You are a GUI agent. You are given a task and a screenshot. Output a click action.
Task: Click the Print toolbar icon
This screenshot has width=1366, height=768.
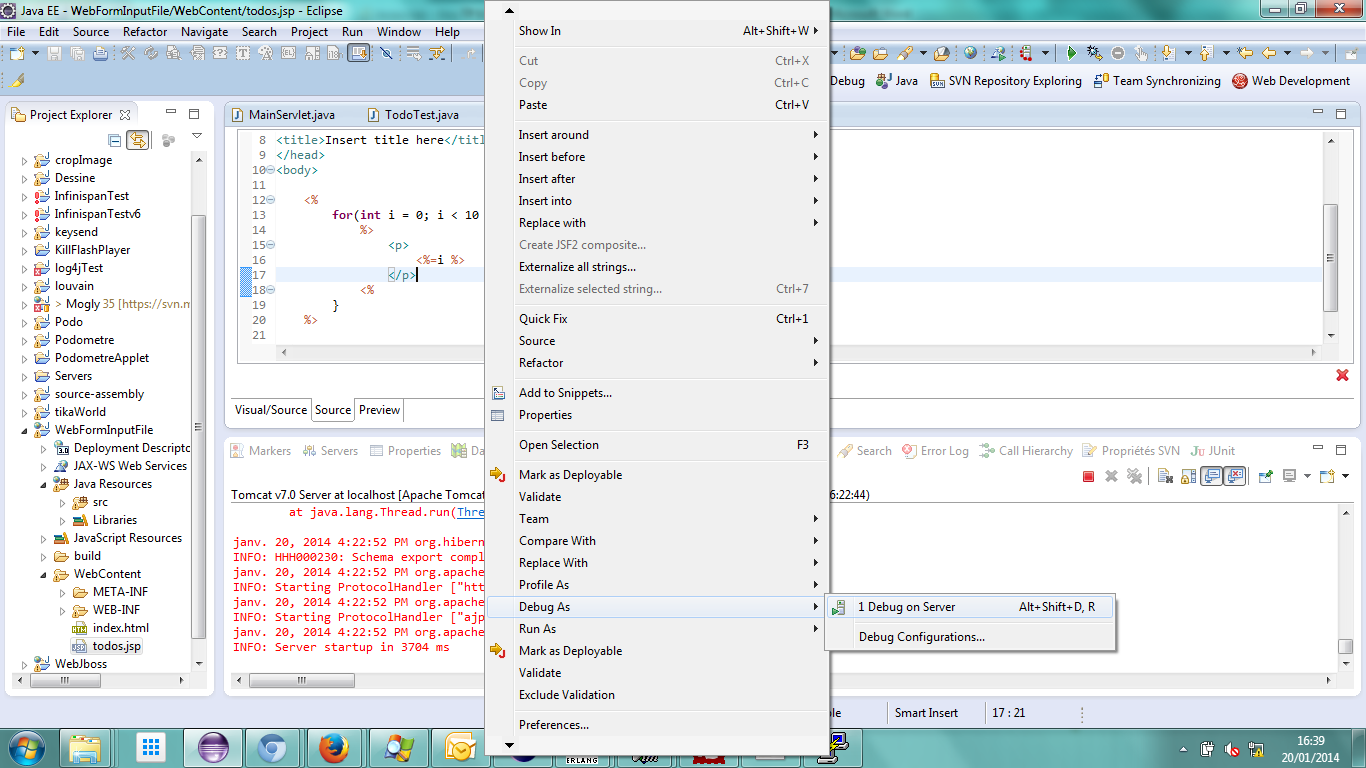pyautogui.click(x=101, y=53)
